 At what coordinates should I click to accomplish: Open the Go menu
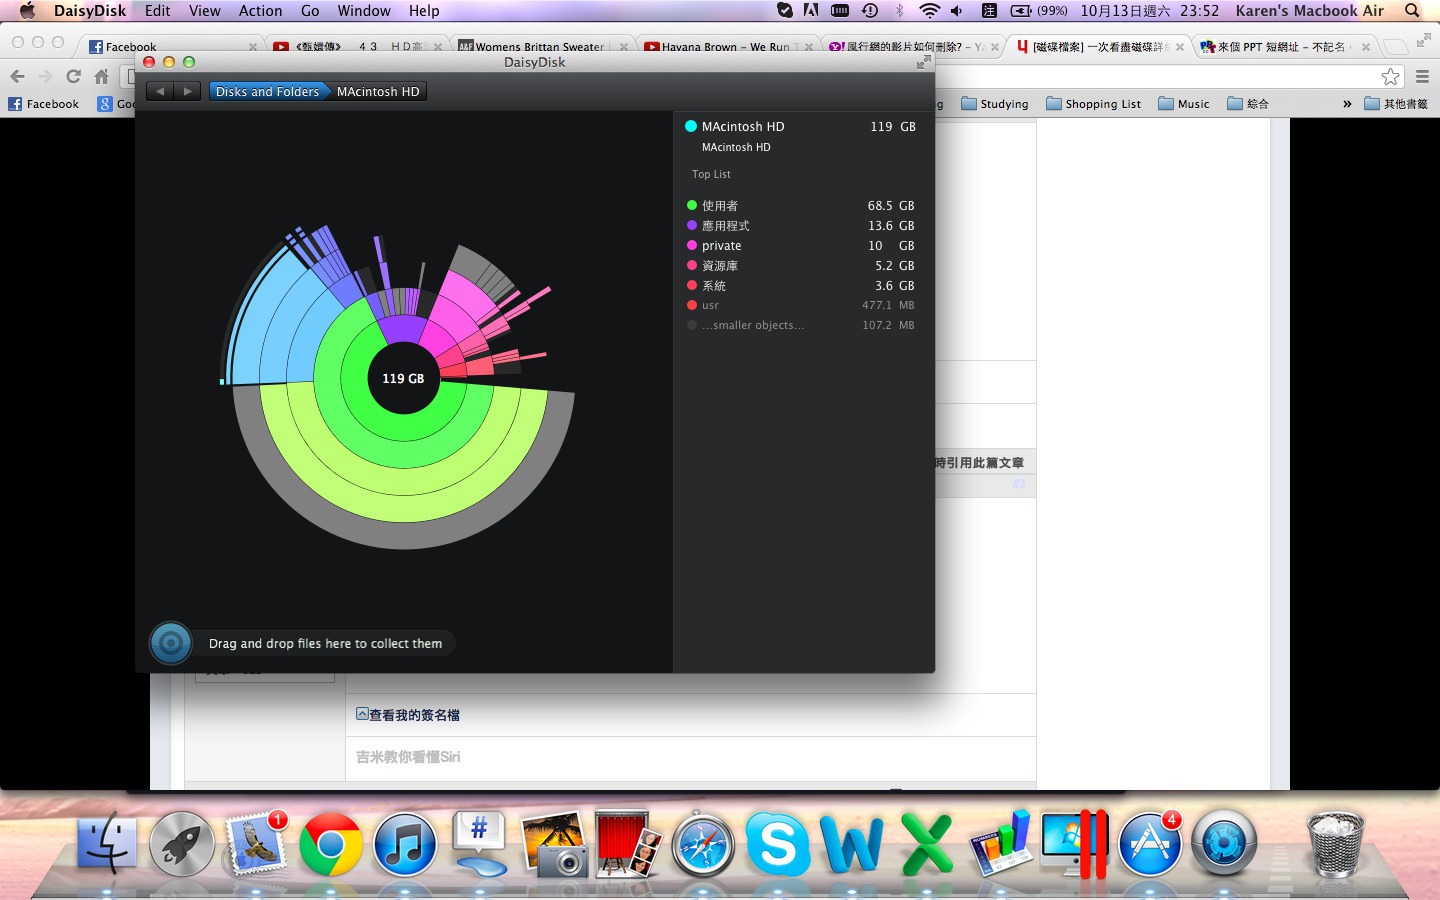pyautogui.click(x=310, y=11)
